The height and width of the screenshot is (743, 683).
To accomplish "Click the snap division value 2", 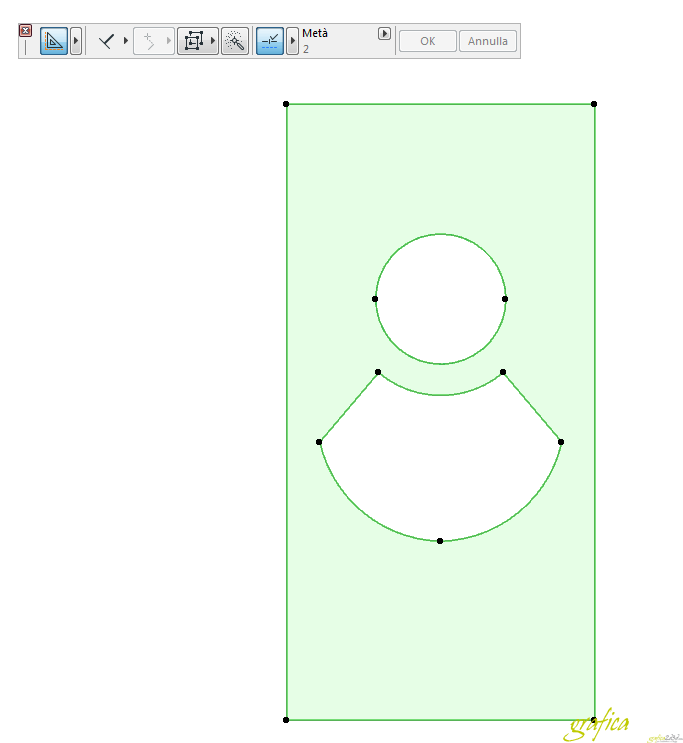I will (306, 49).
